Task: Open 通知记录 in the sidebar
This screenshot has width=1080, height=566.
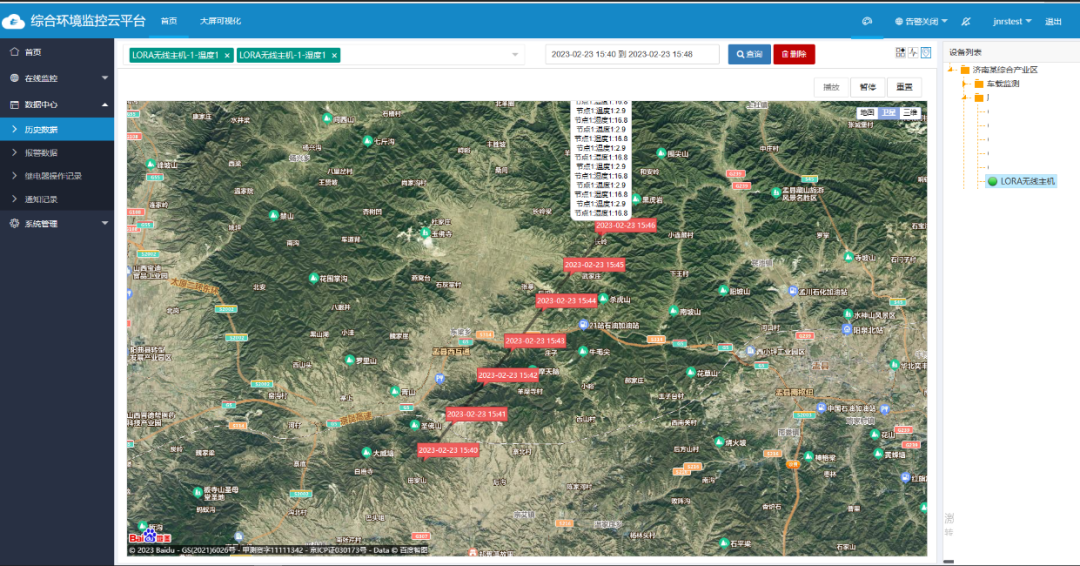Action: pos(57,199)
